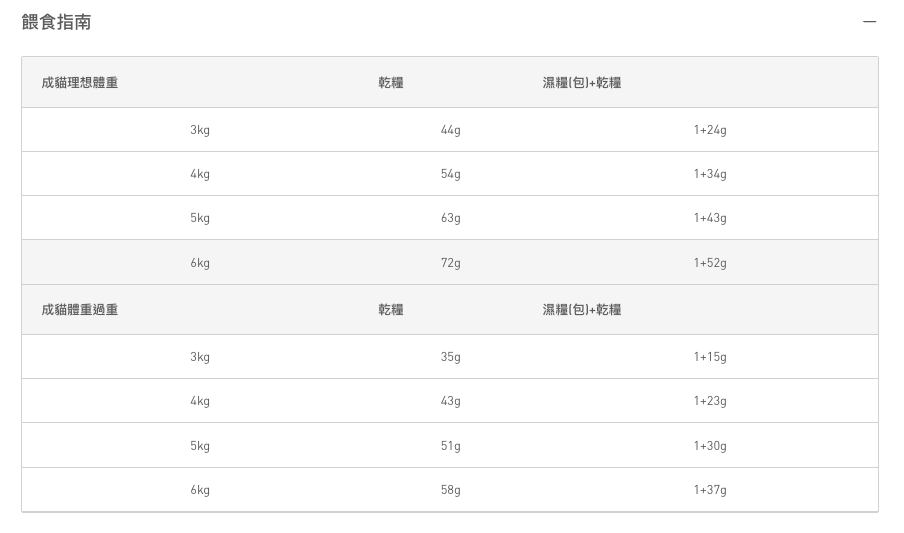This screenshot has width=904, height=533.
Task: Click the 1+23g cell
Action: coord(709,401)
